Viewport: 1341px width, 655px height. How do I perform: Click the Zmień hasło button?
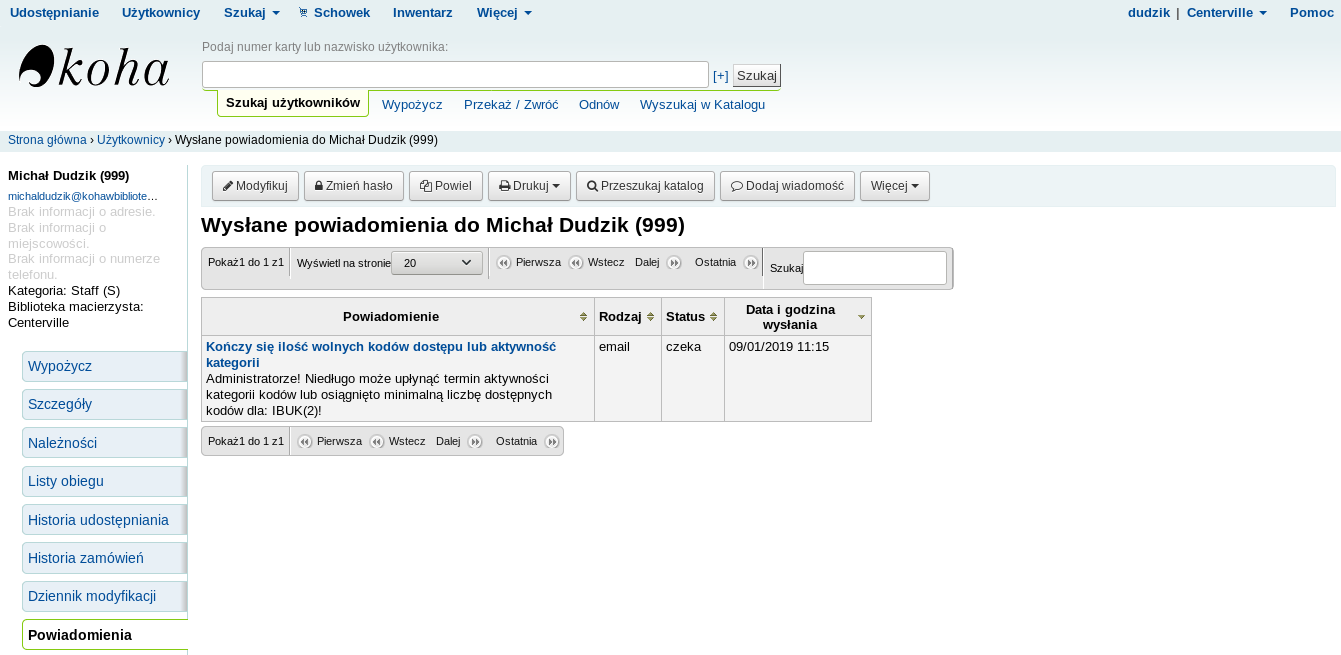(x=353, y=186)
